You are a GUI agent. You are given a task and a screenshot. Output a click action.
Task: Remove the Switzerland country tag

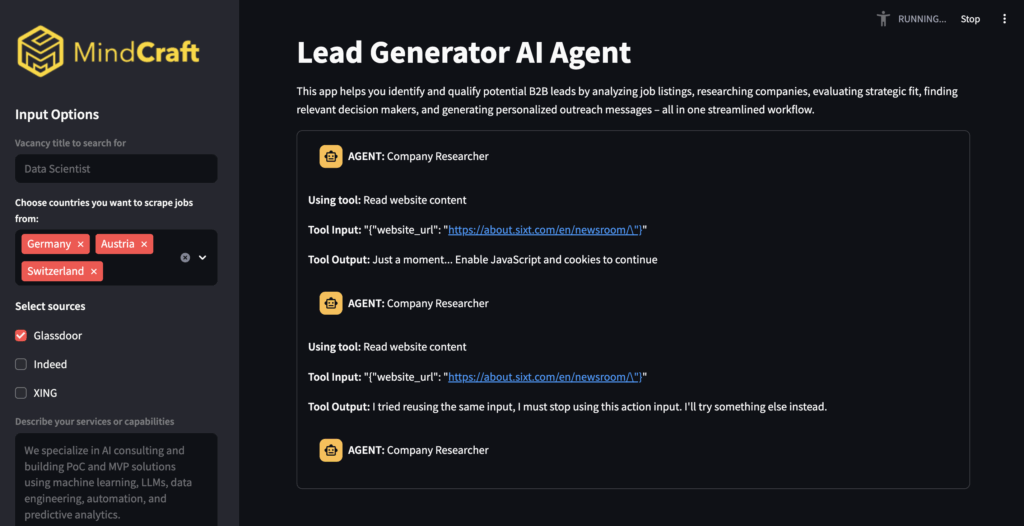(x=93, y=271)
